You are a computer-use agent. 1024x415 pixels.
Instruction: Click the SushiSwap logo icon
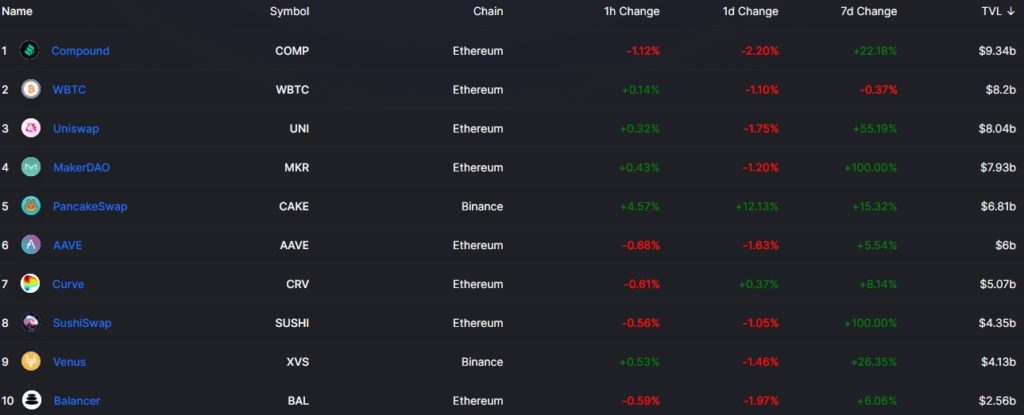pyautogui.click(x=30, y=323)
